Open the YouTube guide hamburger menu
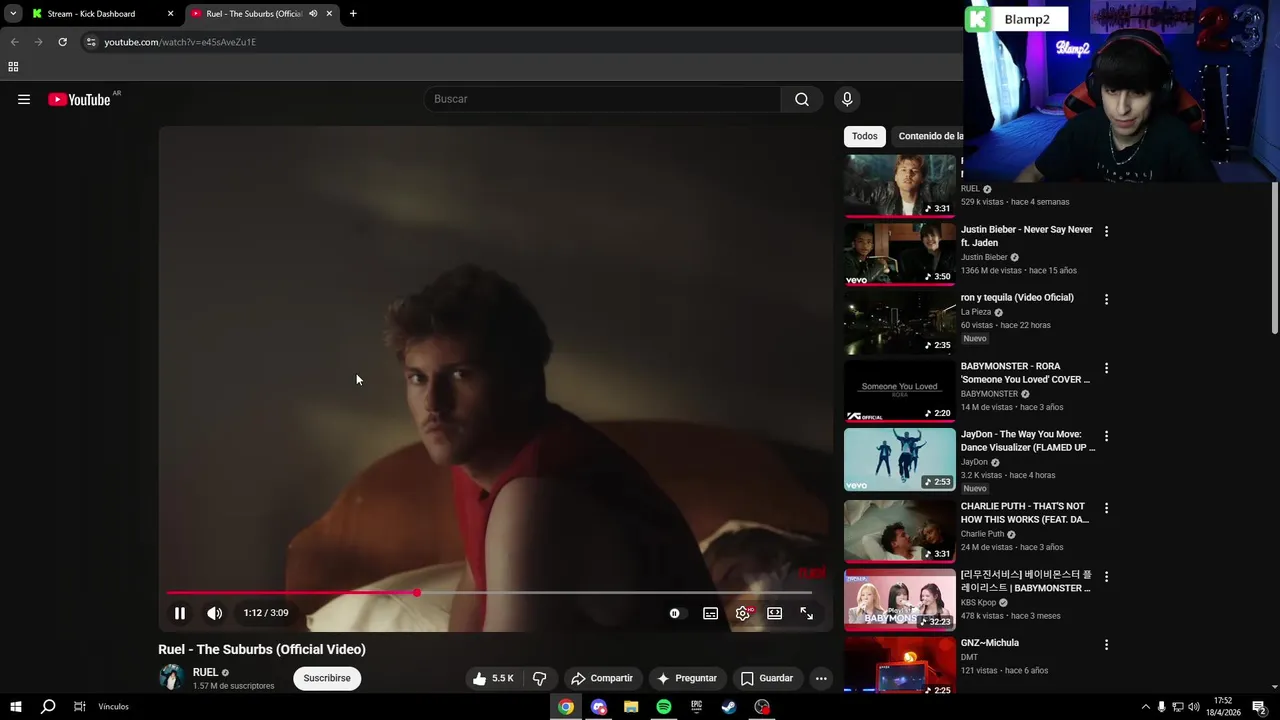 click(24, 99)
